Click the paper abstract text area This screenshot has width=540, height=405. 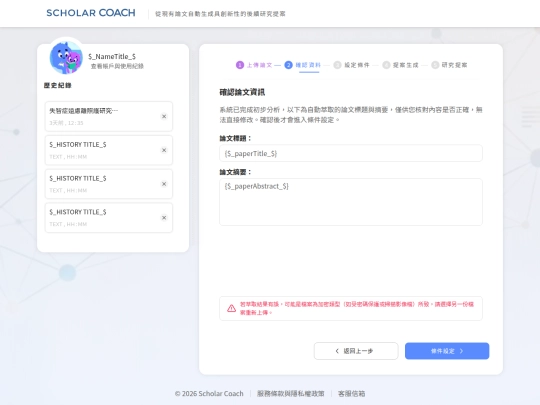coord(351,202)
